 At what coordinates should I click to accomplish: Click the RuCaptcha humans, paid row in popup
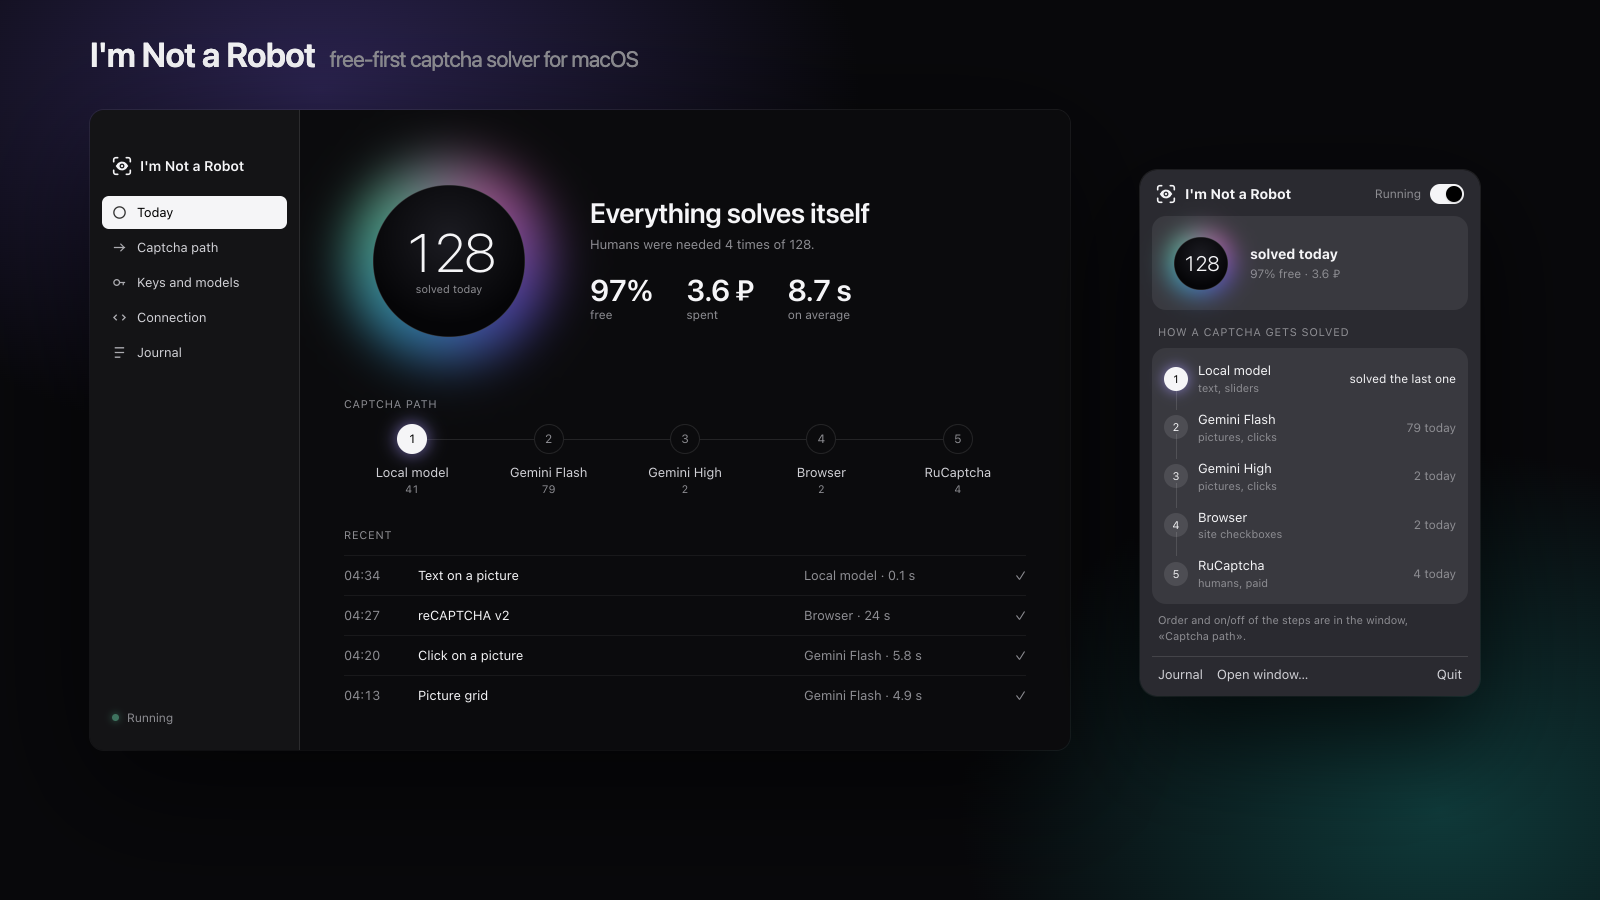coord(1310,574)
